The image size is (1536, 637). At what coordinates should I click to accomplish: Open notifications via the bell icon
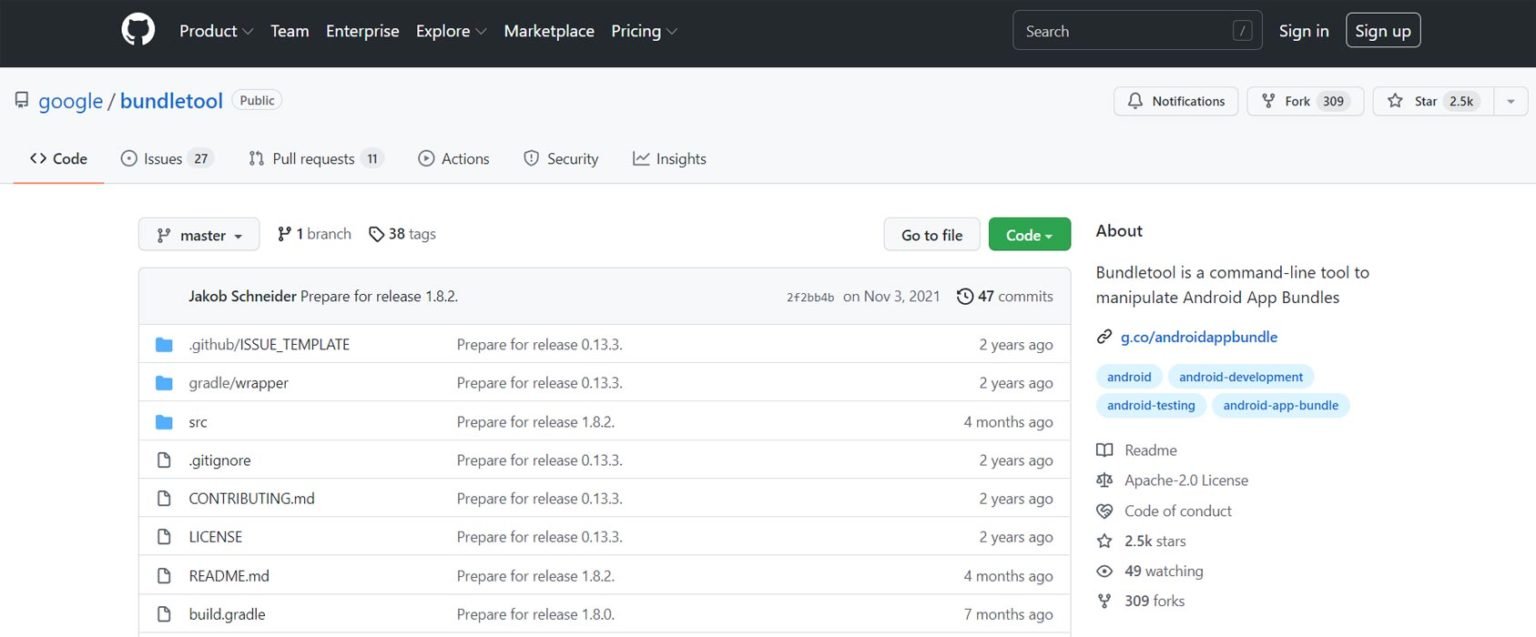click(x=1135, y=101)
